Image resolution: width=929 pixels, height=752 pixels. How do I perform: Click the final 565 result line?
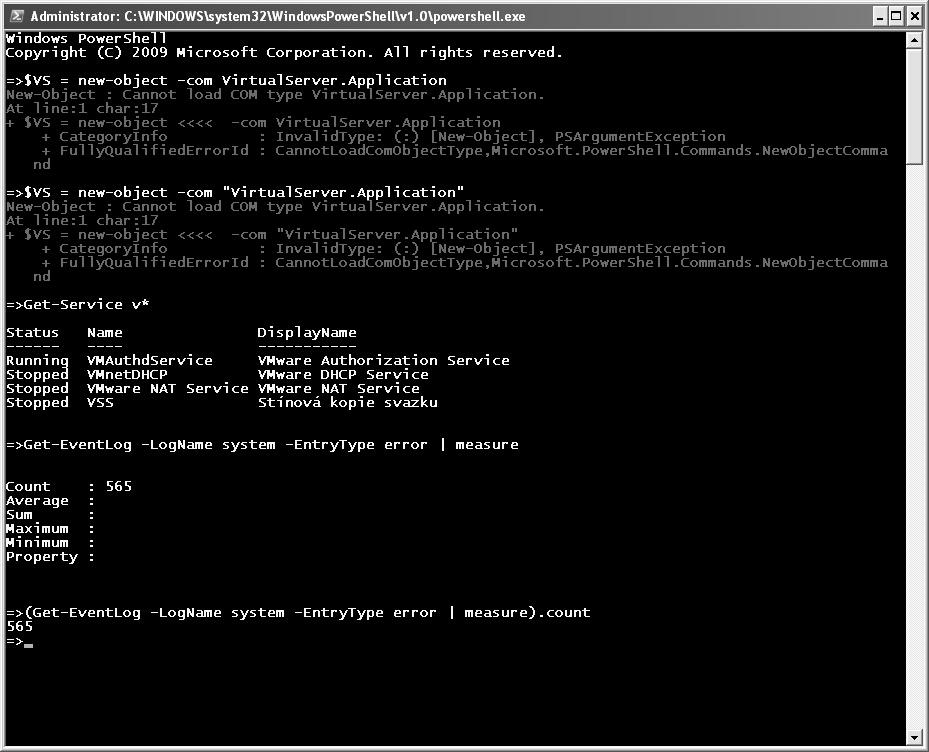[19, 627]
